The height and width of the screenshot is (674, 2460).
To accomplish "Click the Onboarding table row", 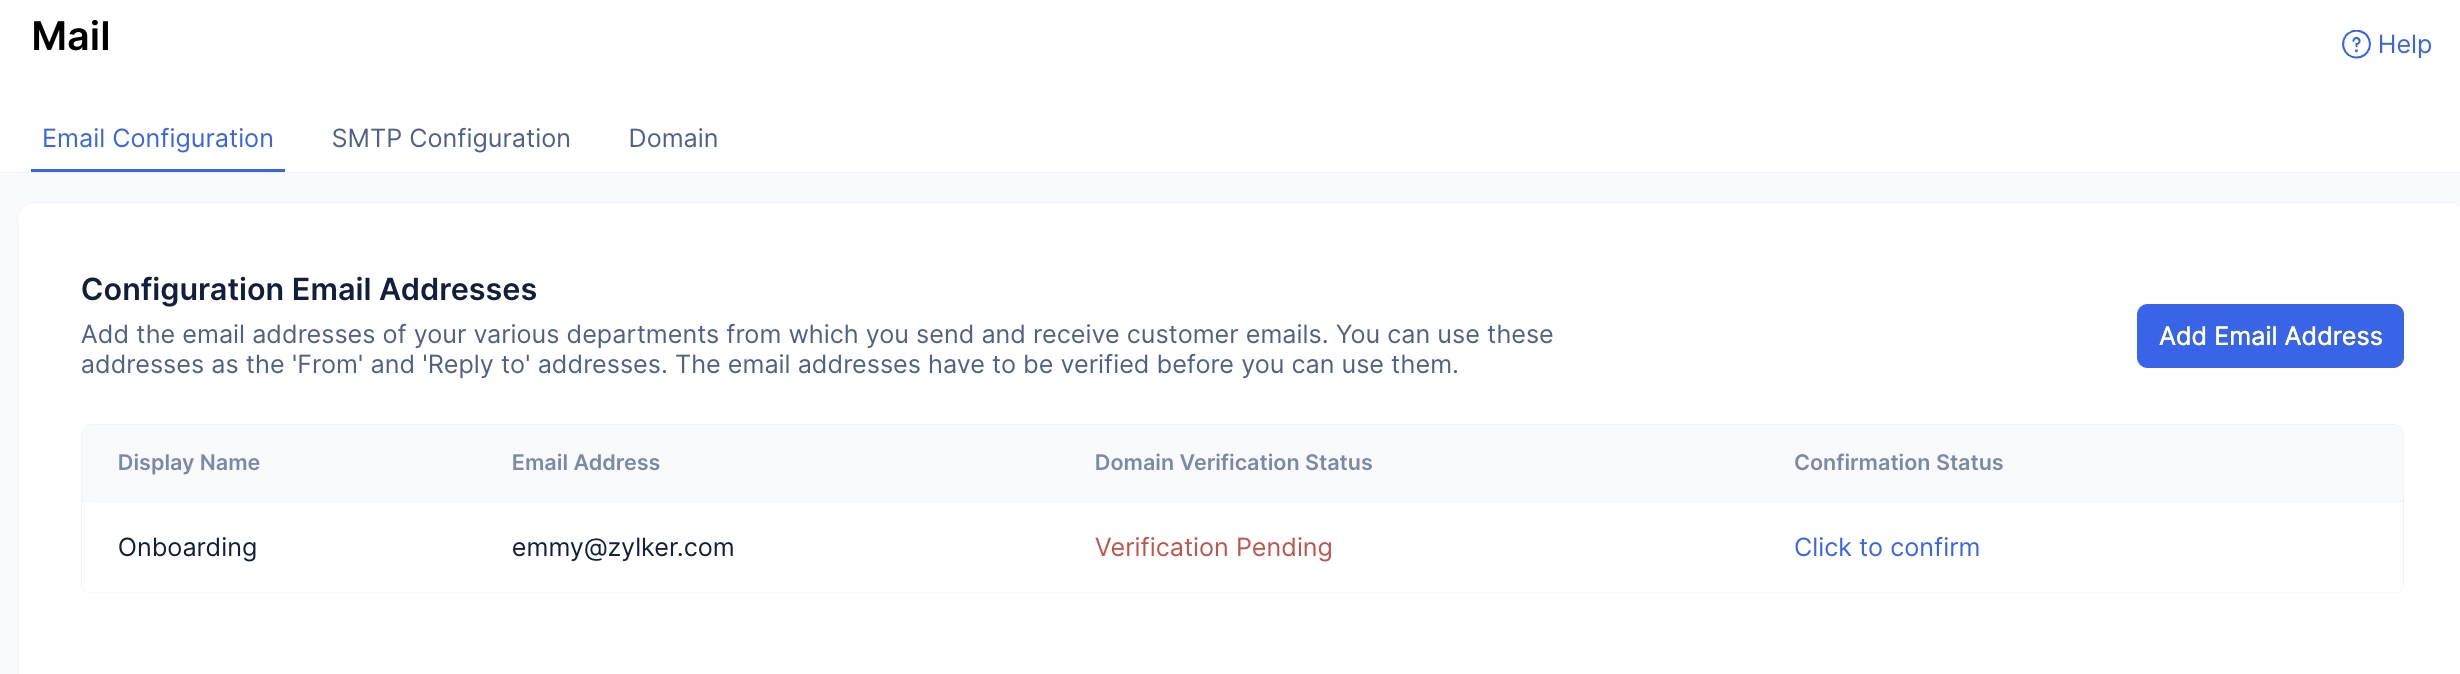I will click(x=1242, y=547).
